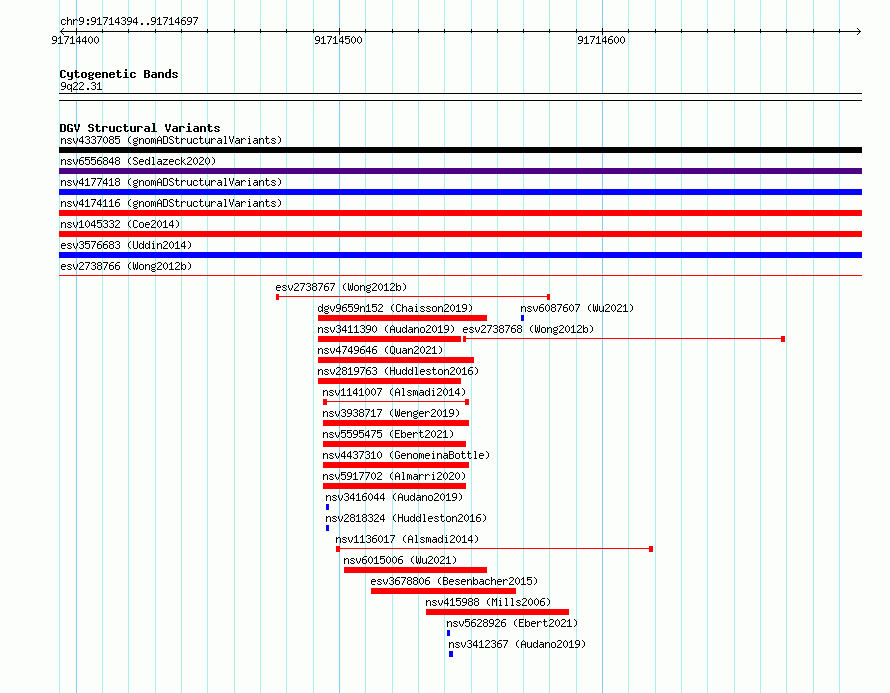Click the blue marker under nsv5628926
The image size is (890, 693).
[448, 633]
